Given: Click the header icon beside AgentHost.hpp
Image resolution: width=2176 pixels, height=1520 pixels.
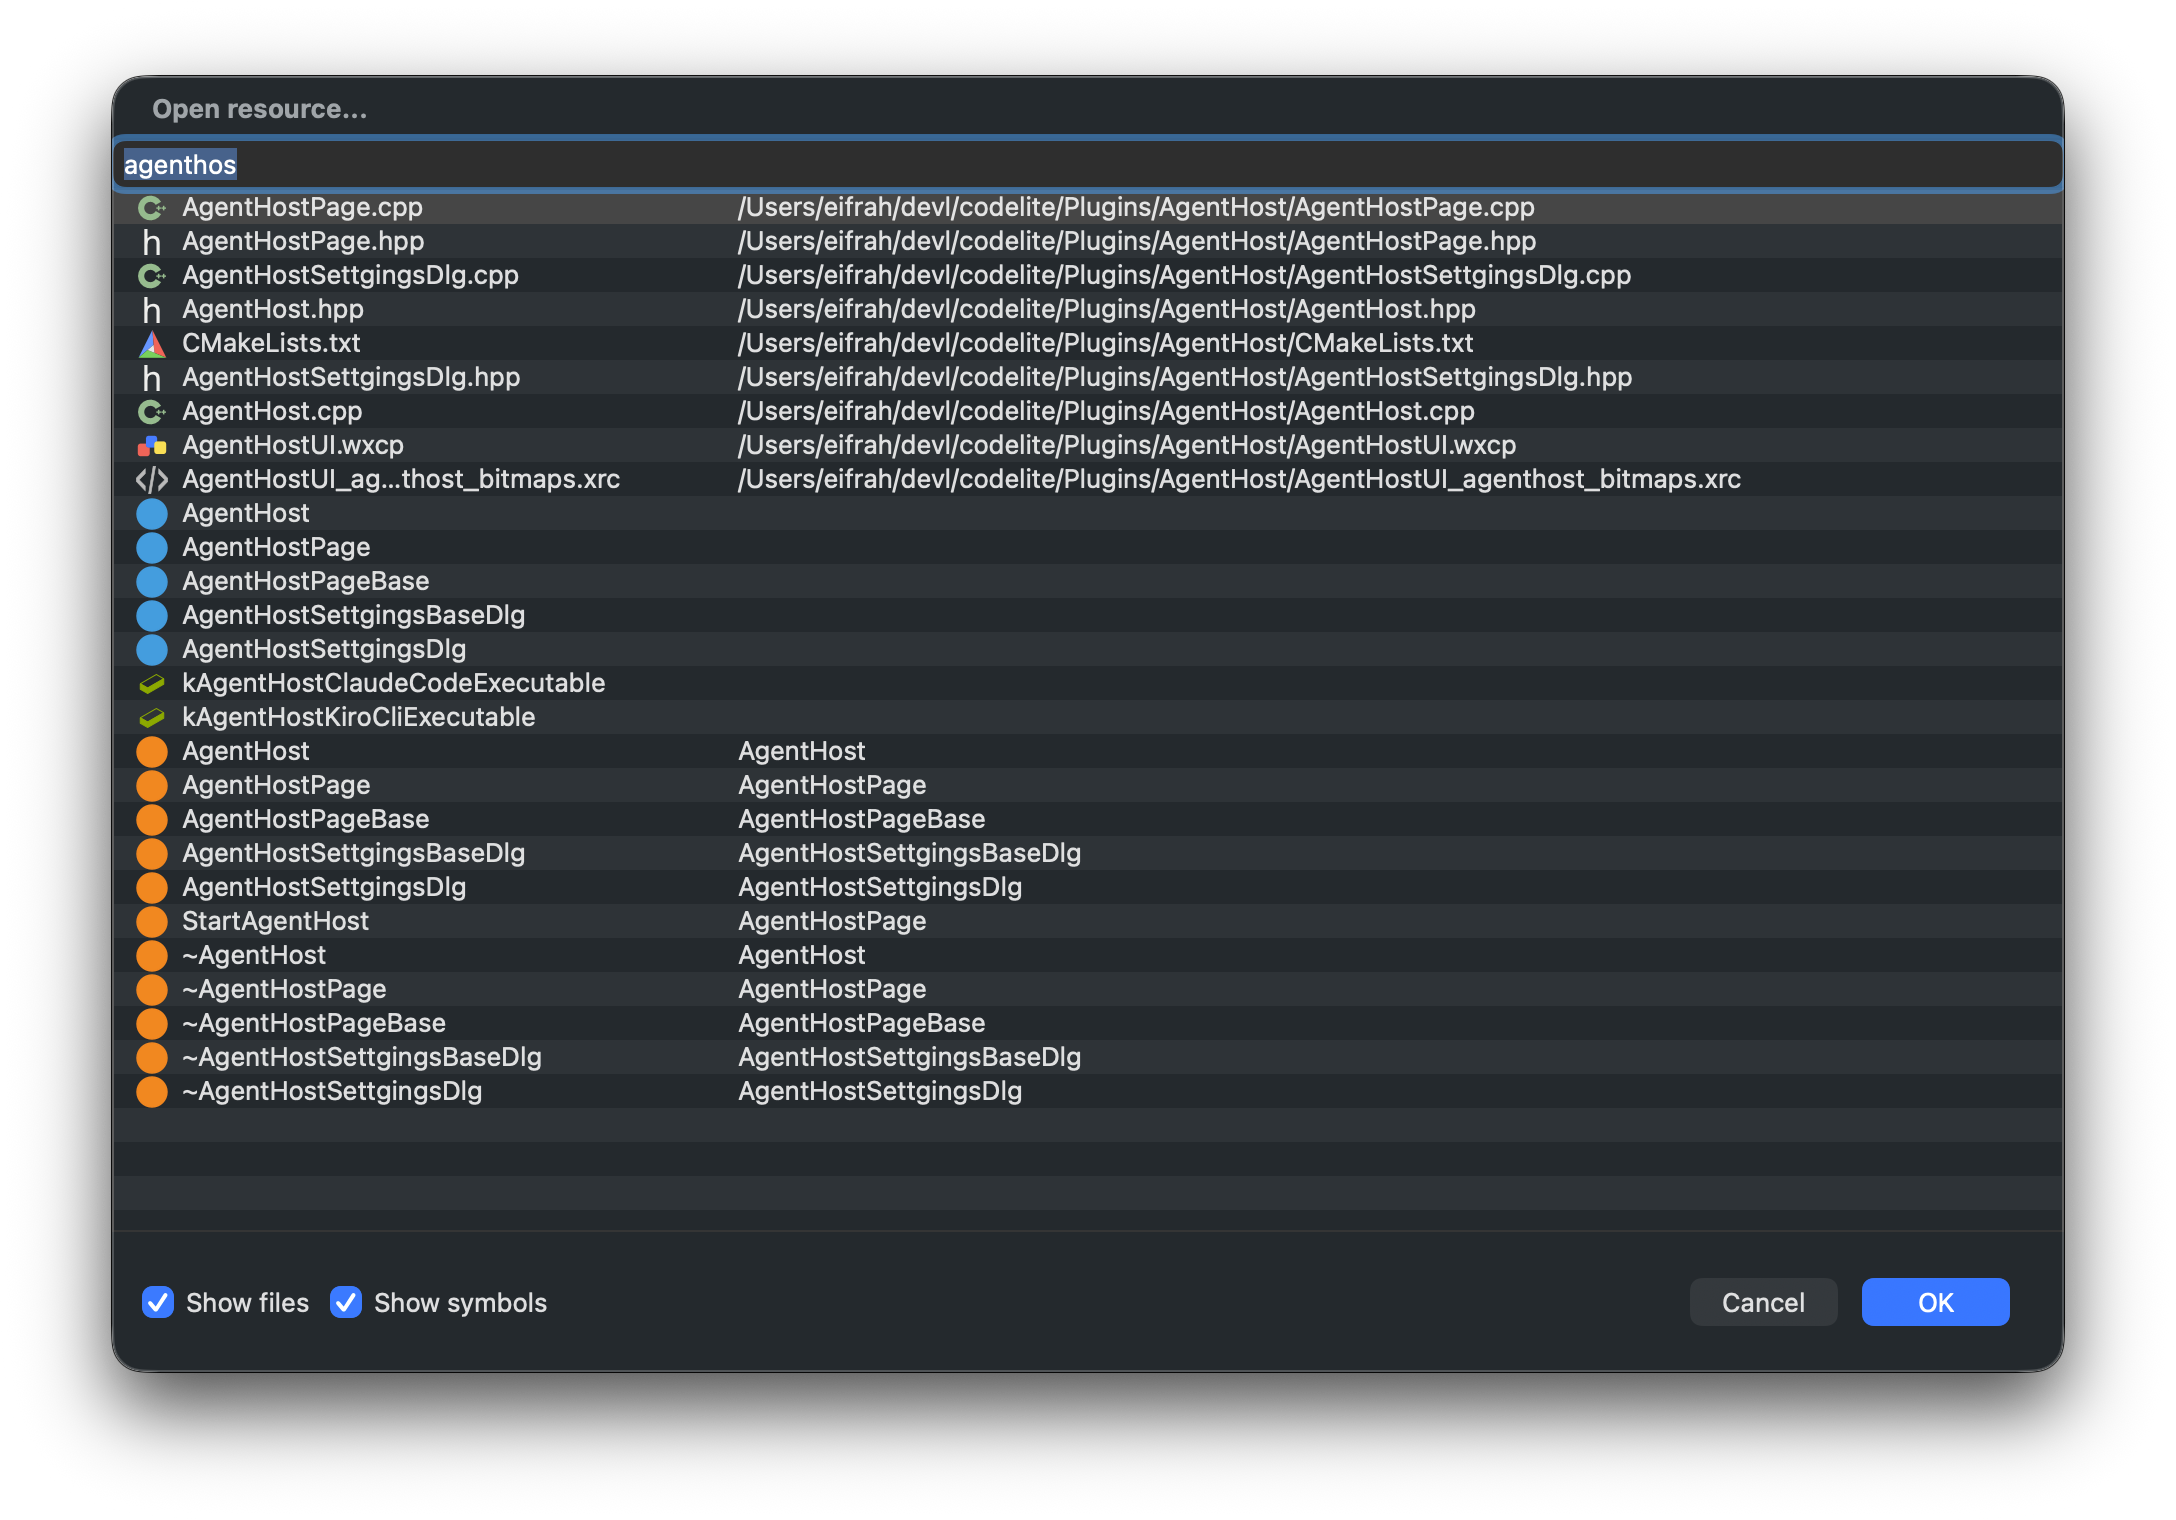Looking at the screenshot, I should [x=152, y=310].
